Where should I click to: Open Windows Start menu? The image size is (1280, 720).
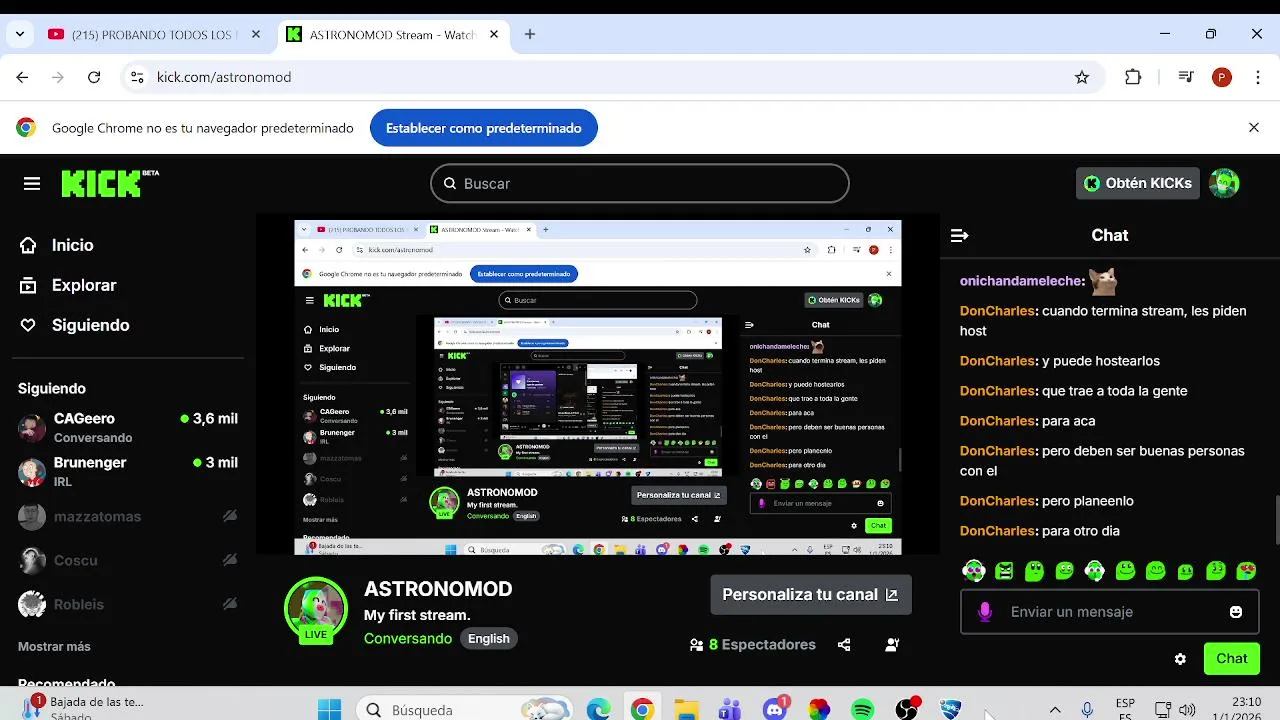[329, 710]
